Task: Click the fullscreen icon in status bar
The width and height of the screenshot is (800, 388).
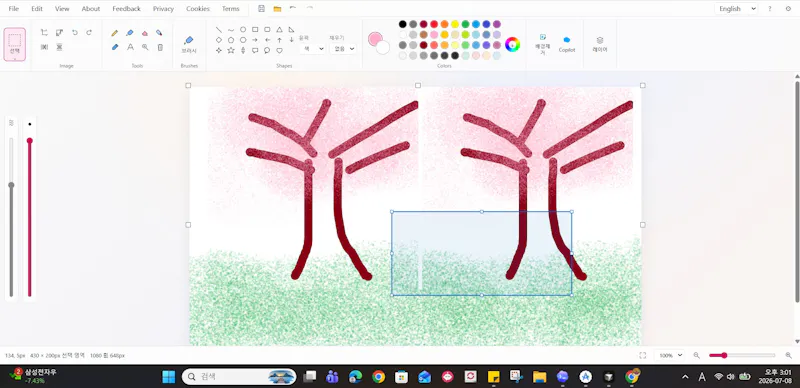Action: click(x=642, y=355)
